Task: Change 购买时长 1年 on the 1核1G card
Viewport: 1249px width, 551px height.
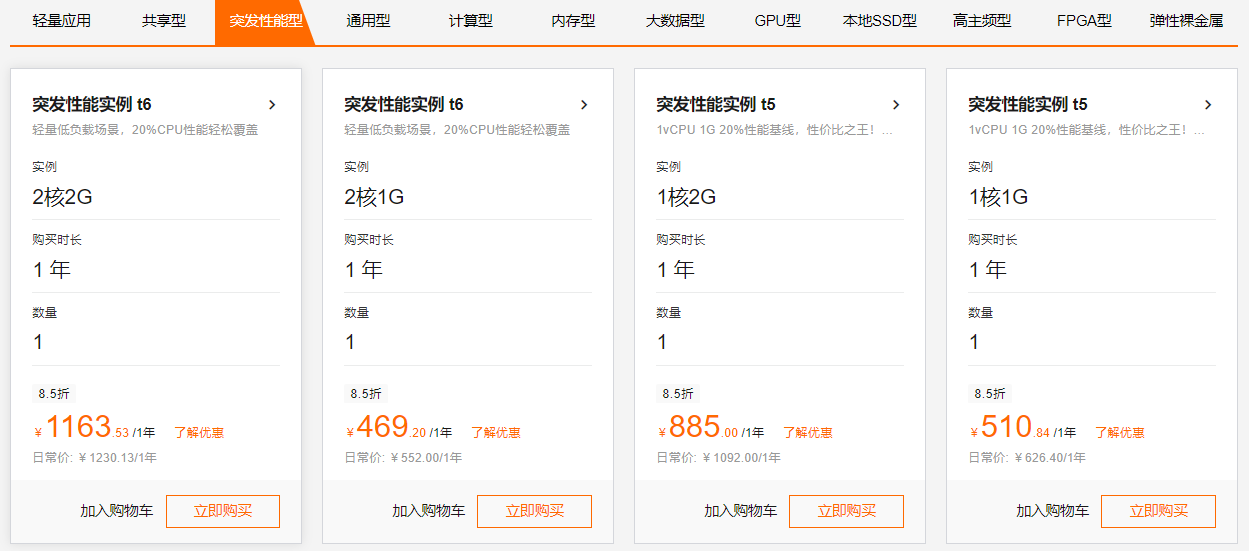Action: click(x=988, y=270)
